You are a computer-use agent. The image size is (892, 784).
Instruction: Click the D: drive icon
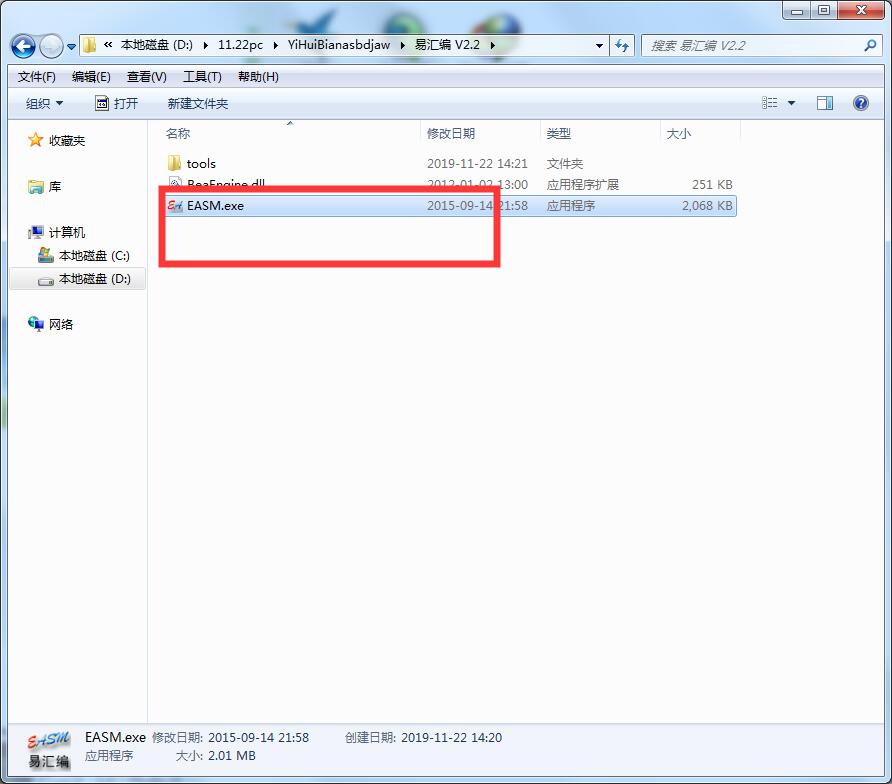pos(46,281)
